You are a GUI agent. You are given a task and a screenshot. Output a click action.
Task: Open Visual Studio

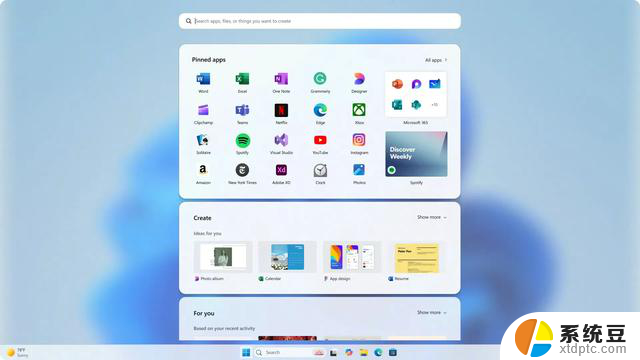coord(281,140)
